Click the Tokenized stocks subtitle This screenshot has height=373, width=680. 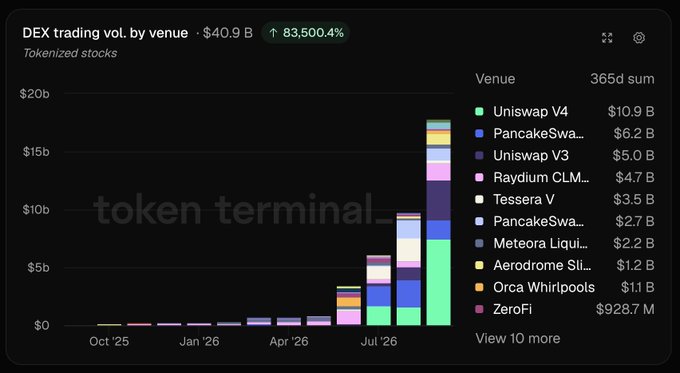pyautogui.click(x=70, y=53)
